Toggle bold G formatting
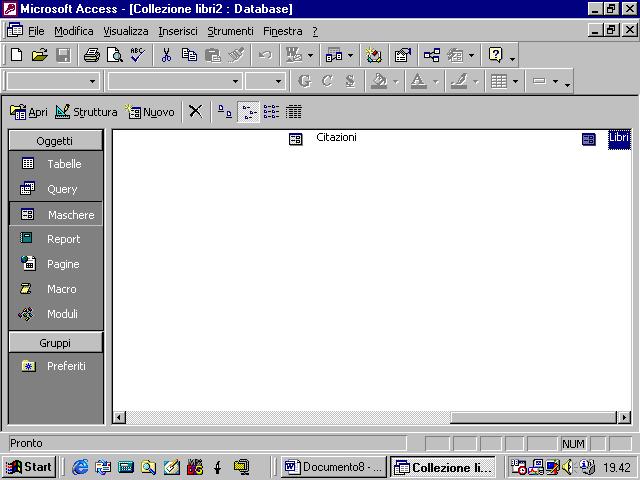The image size is (640, 480). [304, 81]
